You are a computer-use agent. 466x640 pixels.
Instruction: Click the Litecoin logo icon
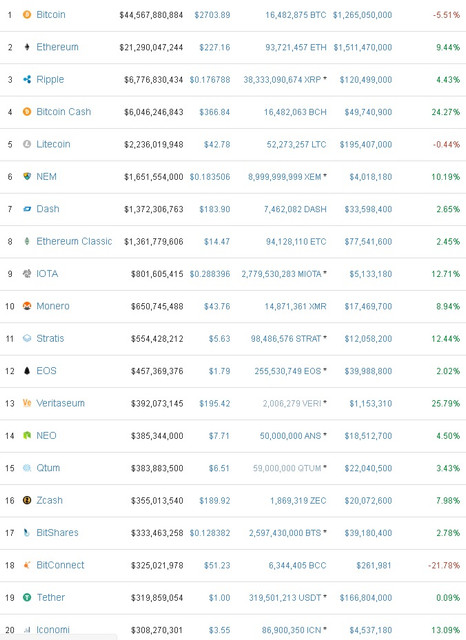tap(27, 144)
